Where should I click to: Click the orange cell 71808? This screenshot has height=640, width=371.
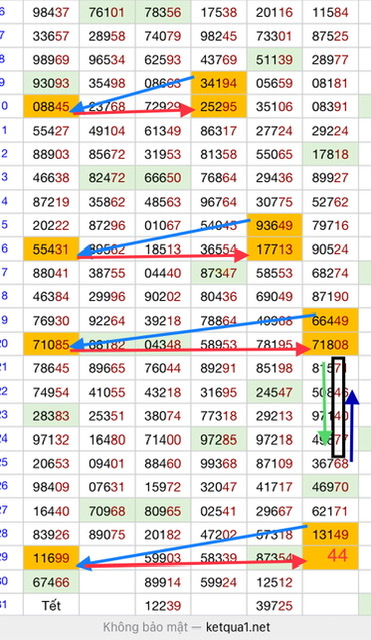pyautogui.click(x=331, y=344)
